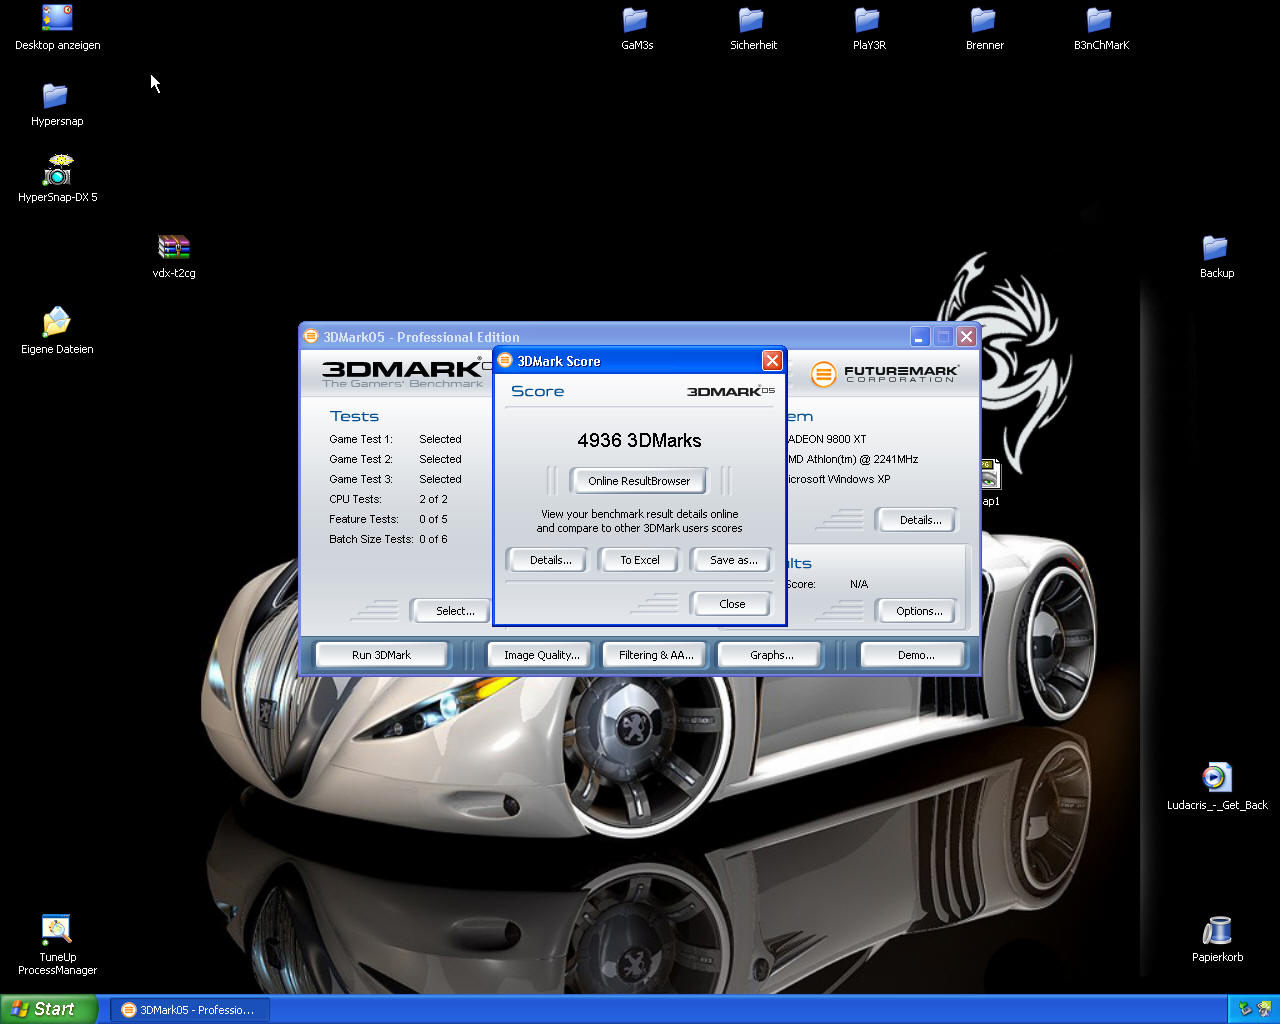Click the Athlon @ 2241MHz text
The height and width of the screenshot is (1024, 1280).
(852, 459)
